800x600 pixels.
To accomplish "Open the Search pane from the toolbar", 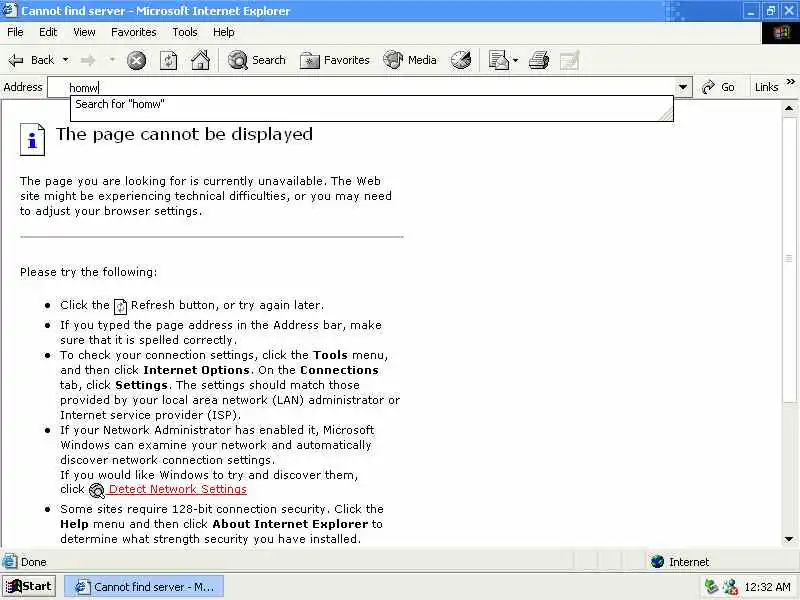I will click(257, 60).
